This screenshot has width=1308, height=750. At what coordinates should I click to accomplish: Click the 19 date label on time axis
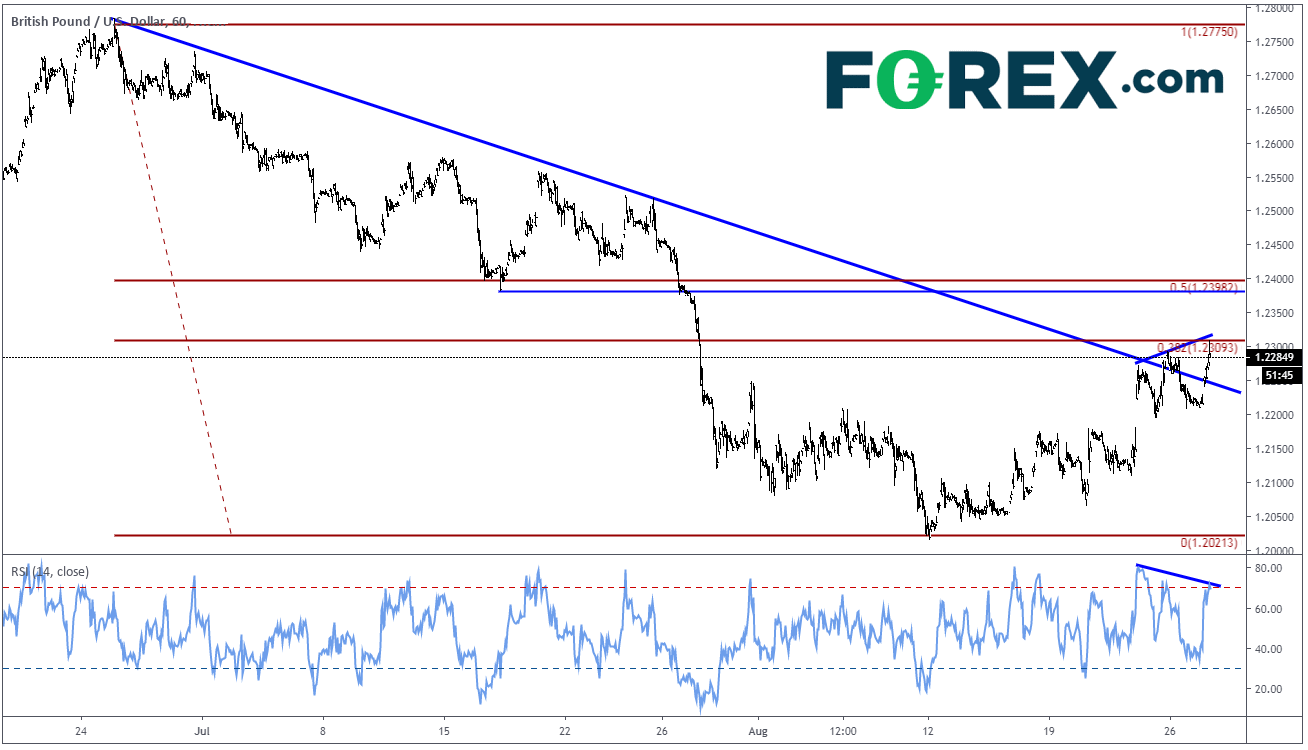pos(1049,731)
